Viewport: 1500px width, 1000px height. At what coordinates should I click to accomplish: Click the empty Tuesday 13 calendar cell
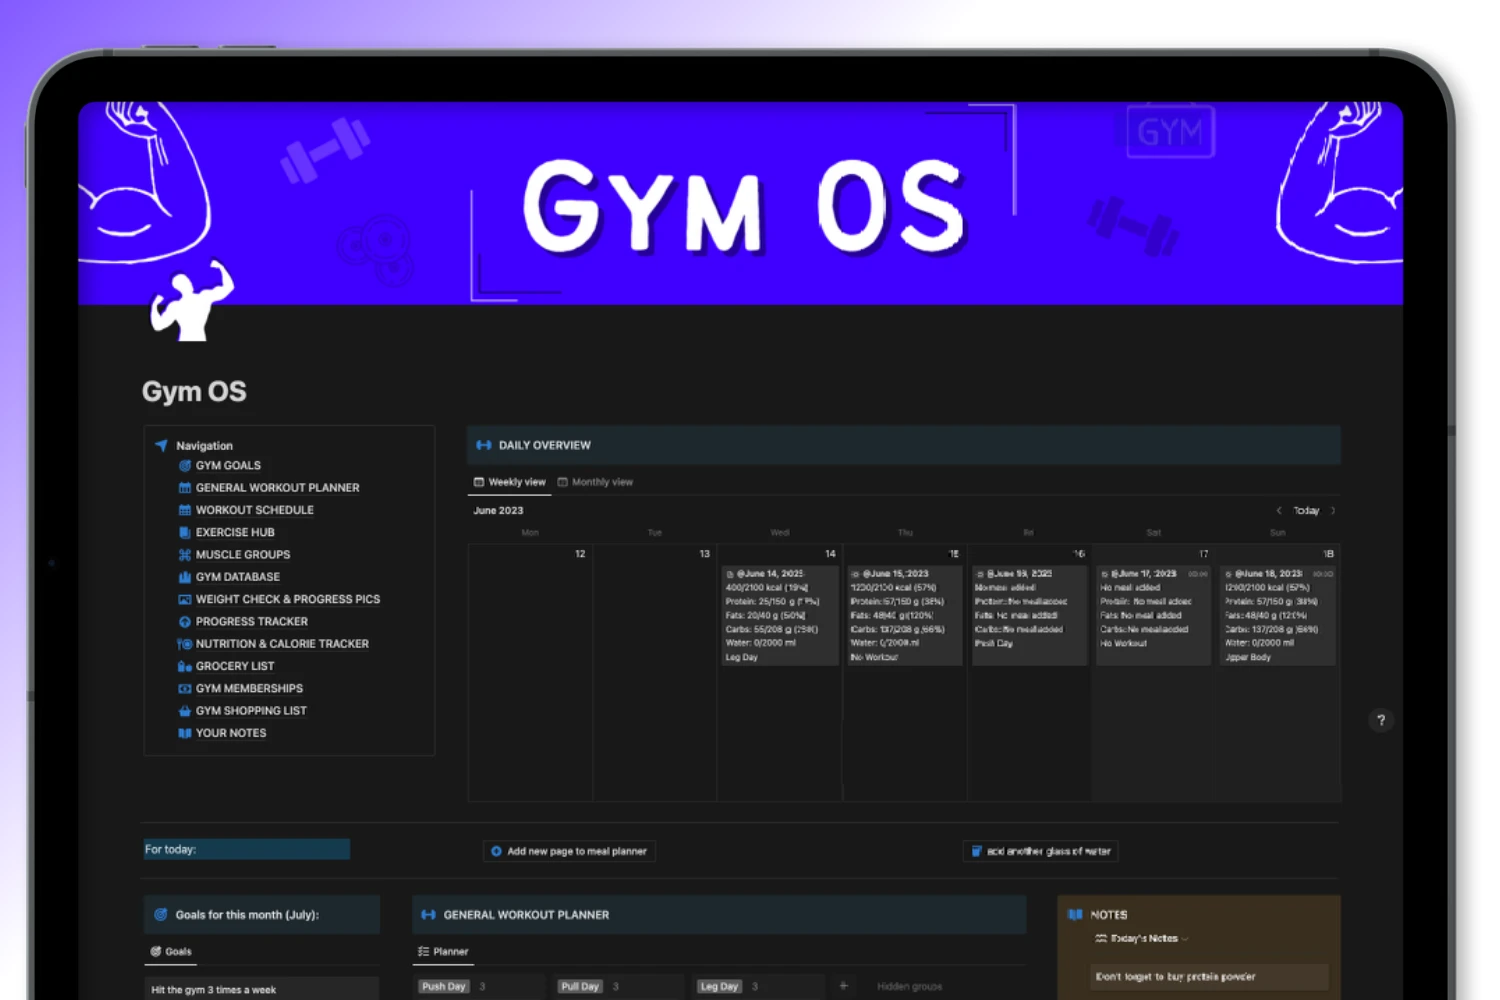pos(655,672)
